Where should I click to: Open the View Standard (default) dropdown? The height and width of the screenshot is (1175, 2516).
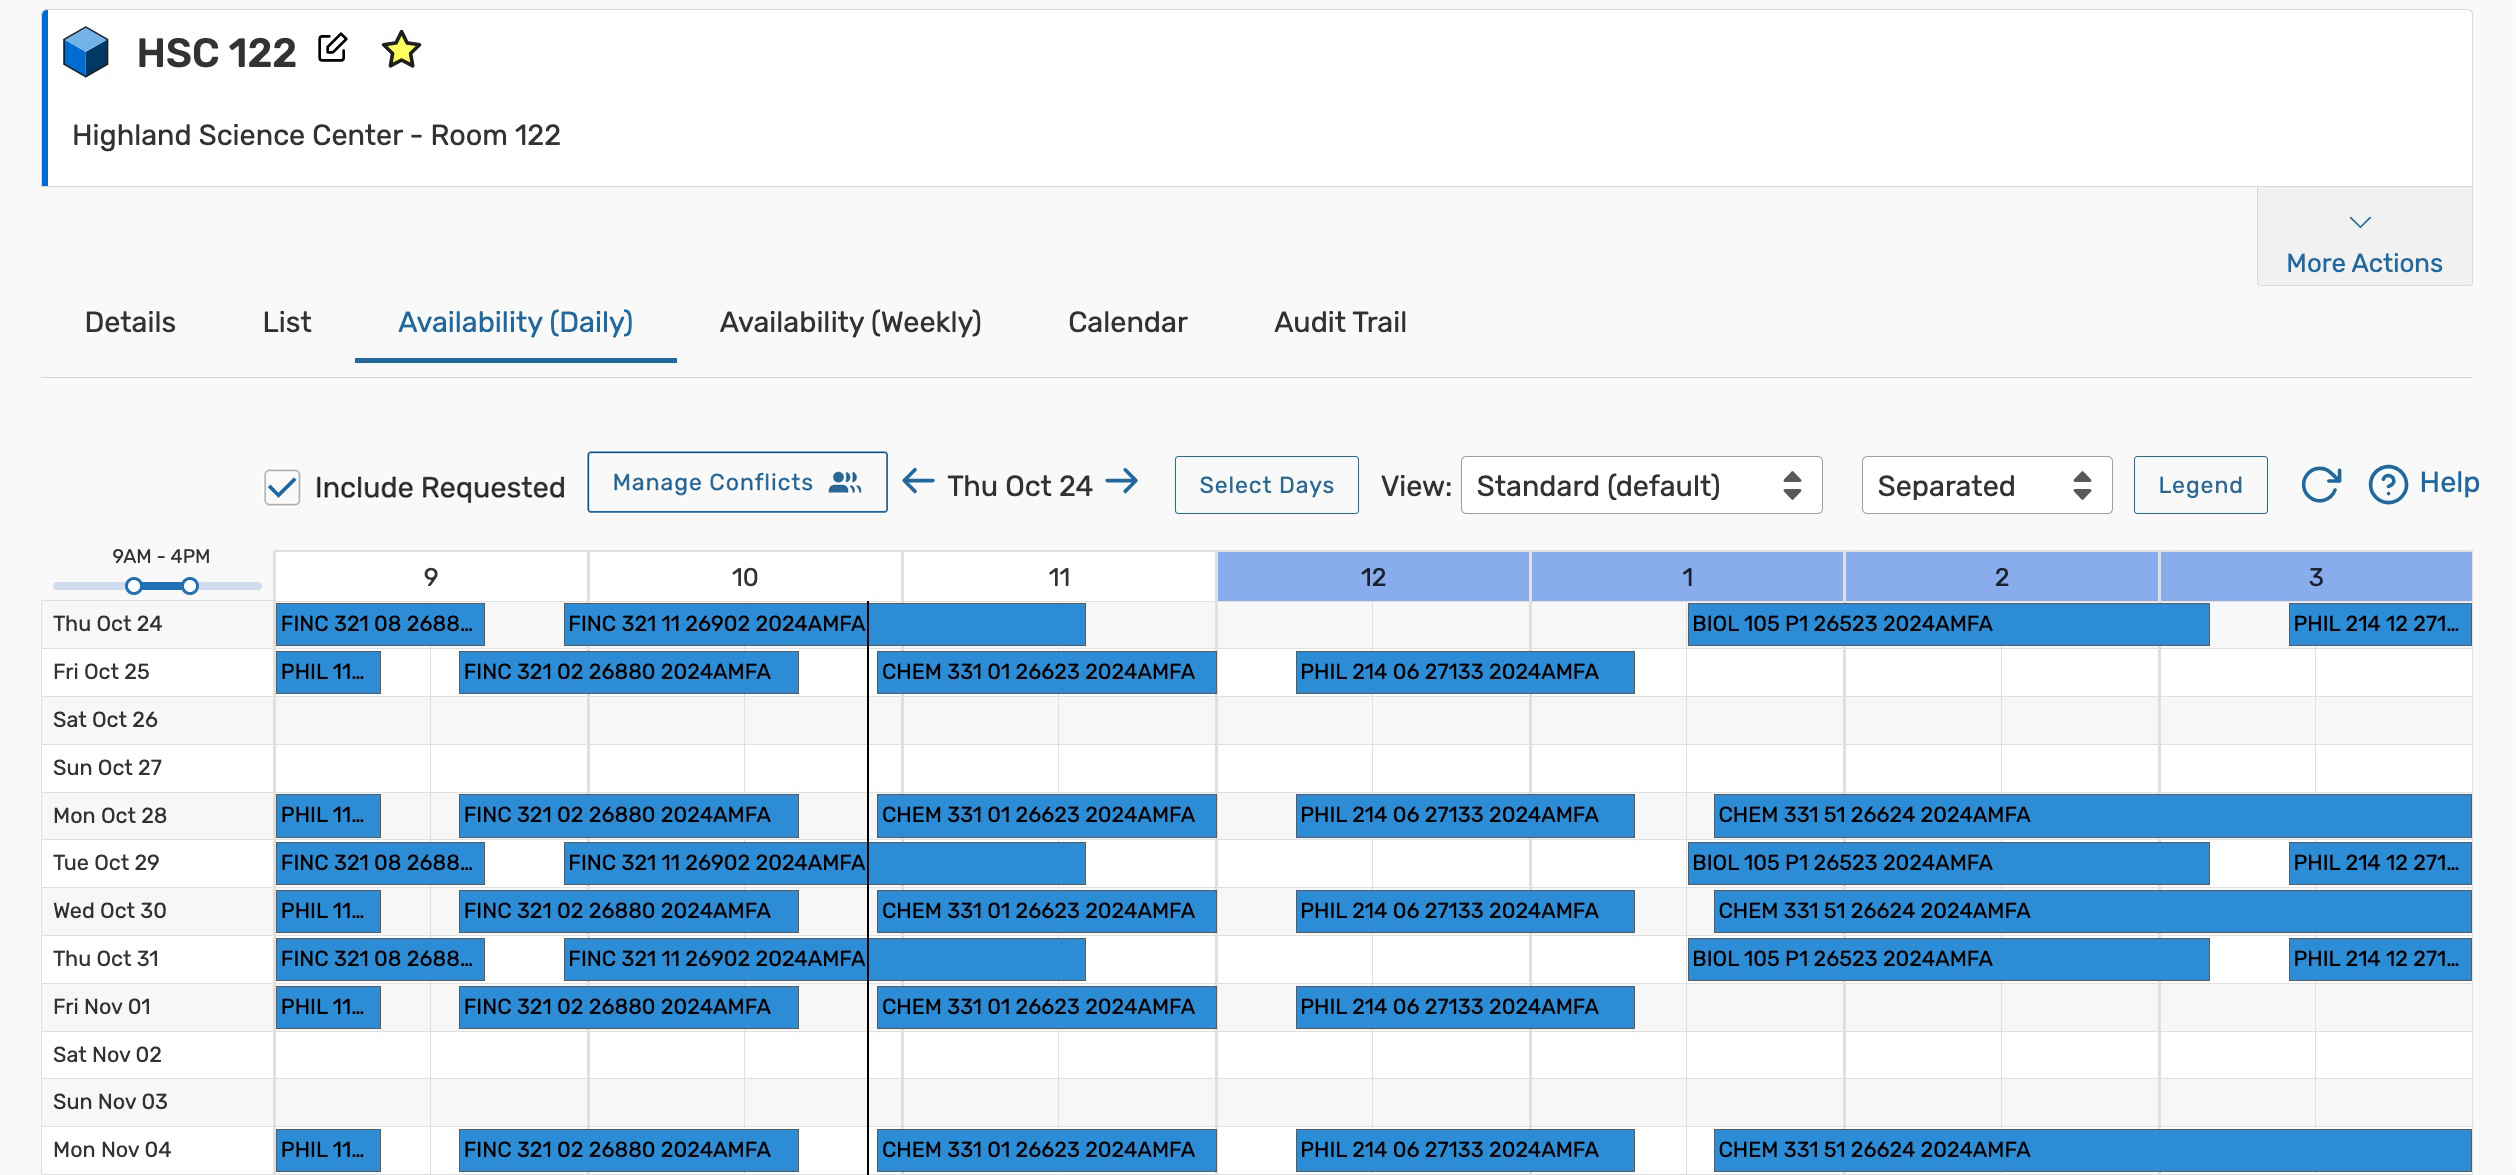[x=1641, y=485]
